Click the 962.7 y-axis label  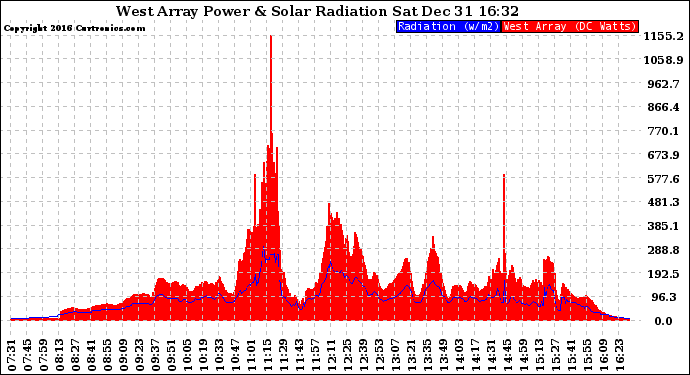click(663, 84)
